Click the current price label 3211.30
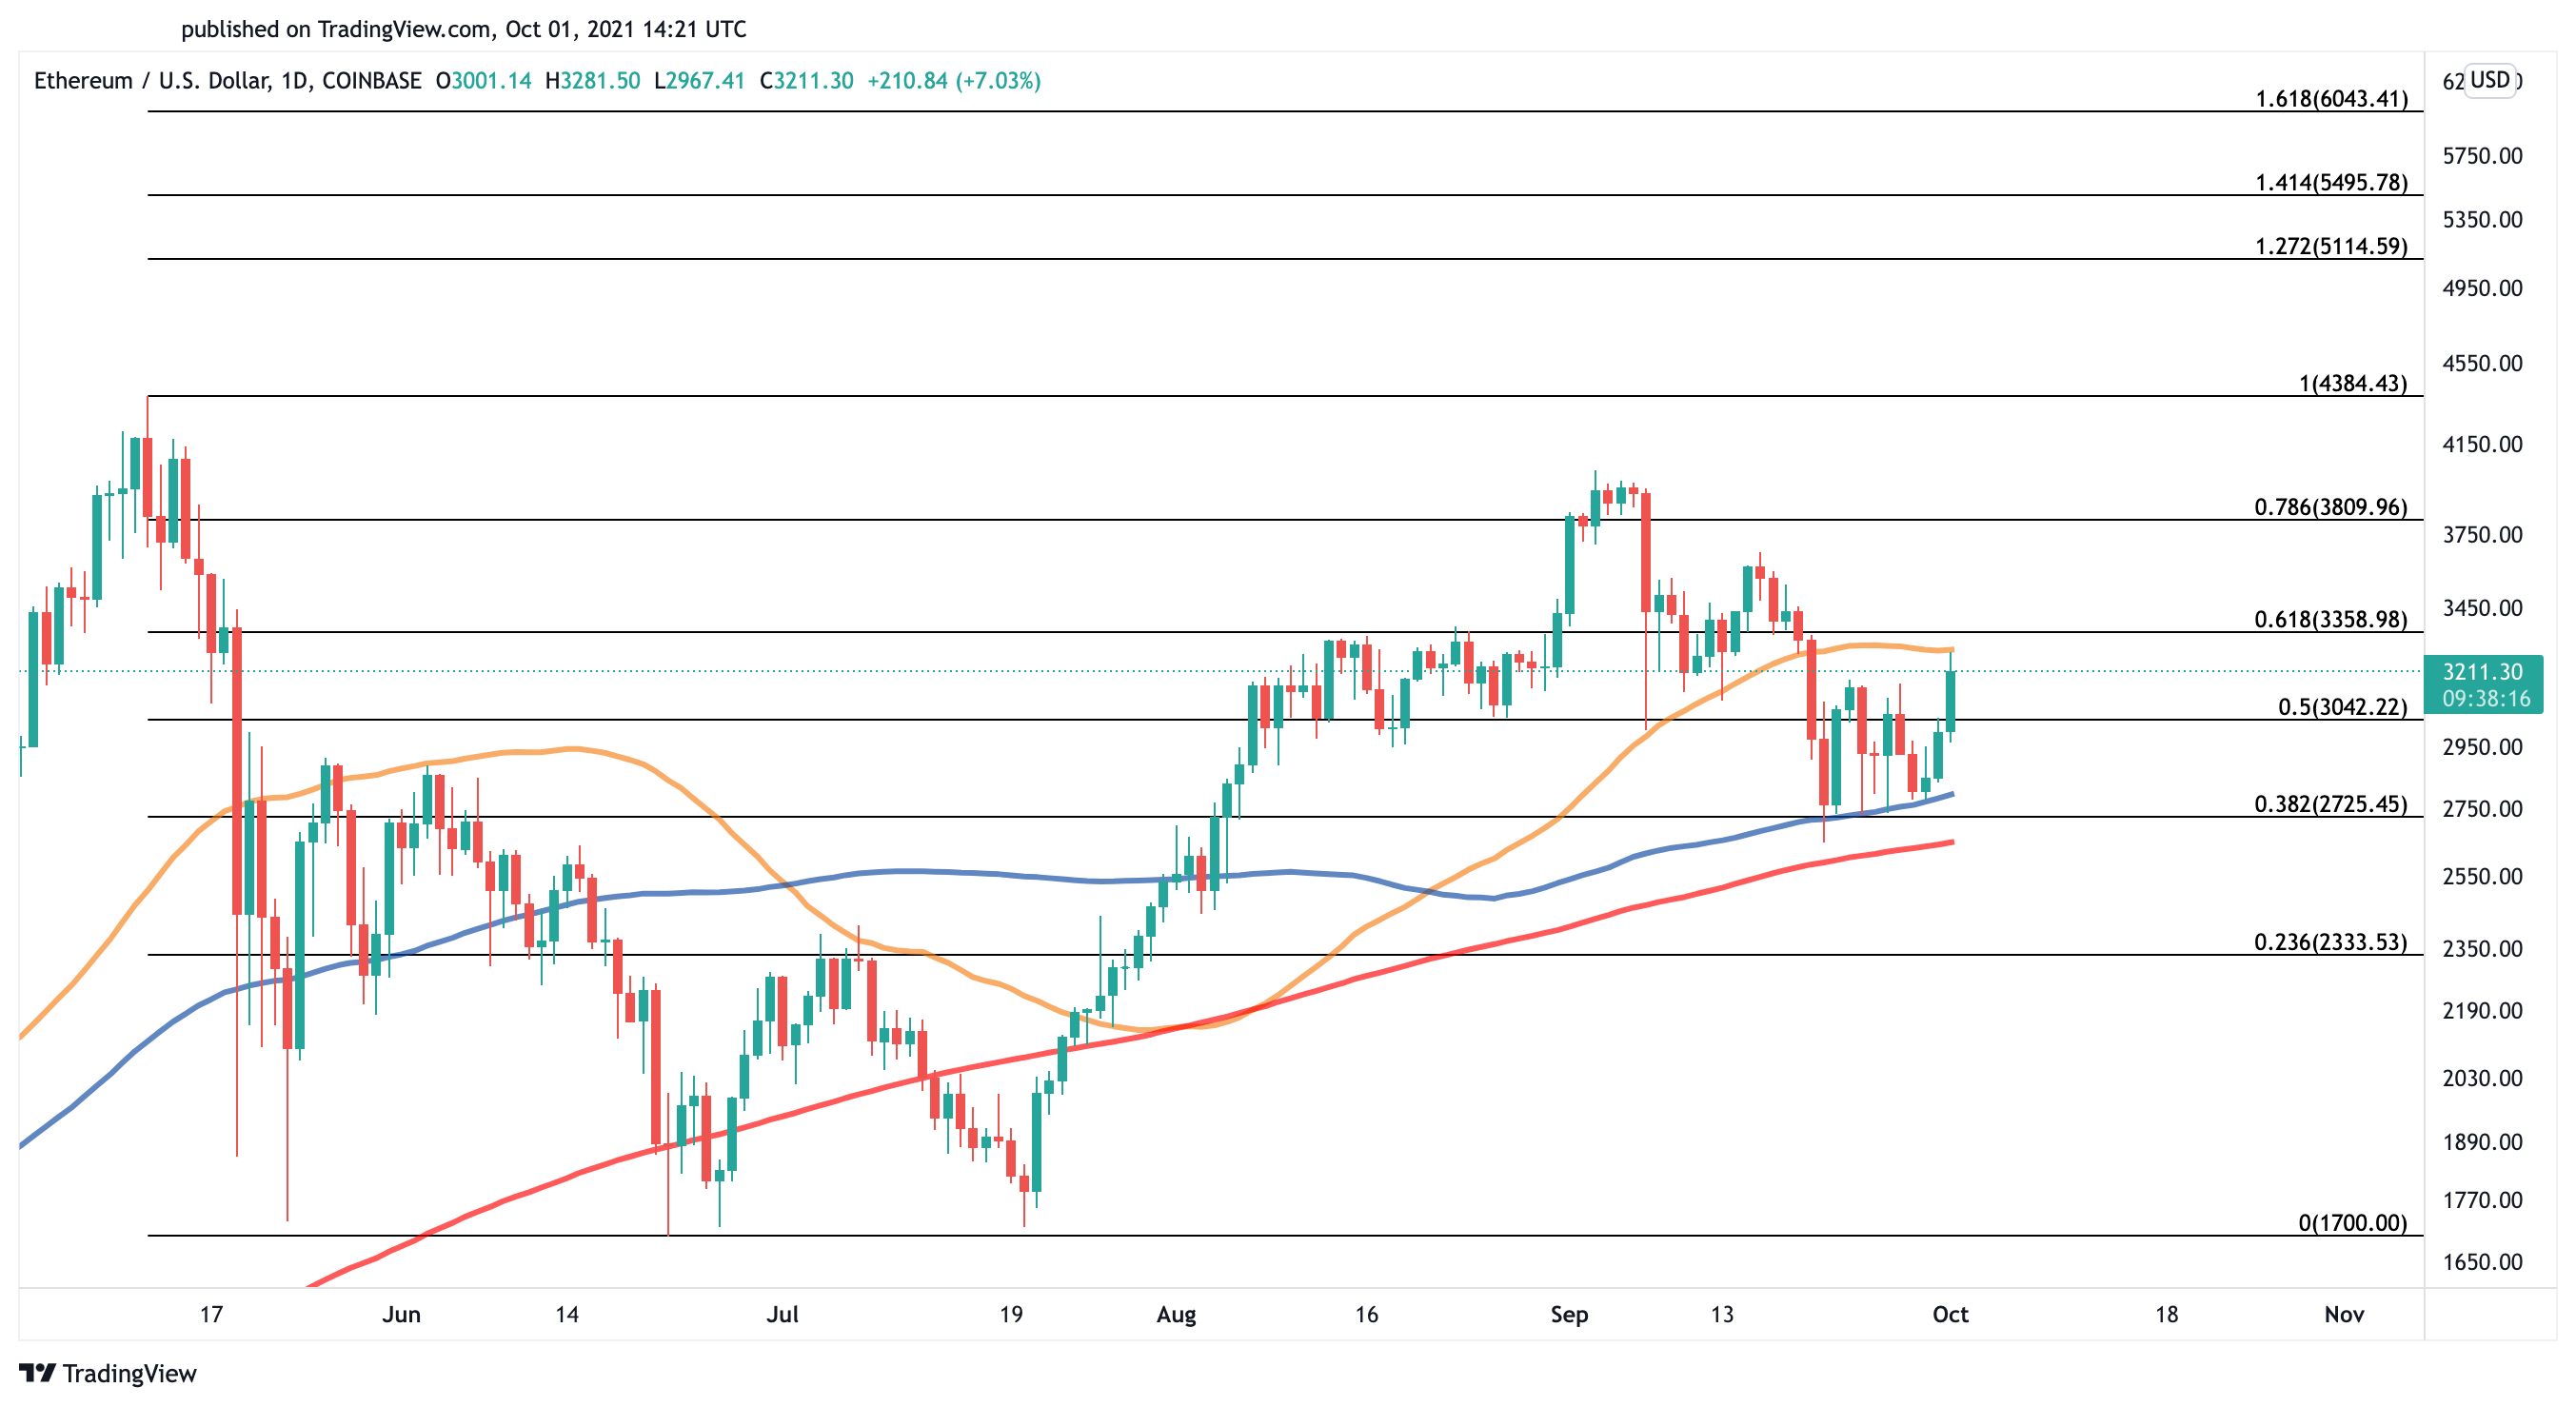Screen dimensions: 2576x1407 tap(2483, 672)
